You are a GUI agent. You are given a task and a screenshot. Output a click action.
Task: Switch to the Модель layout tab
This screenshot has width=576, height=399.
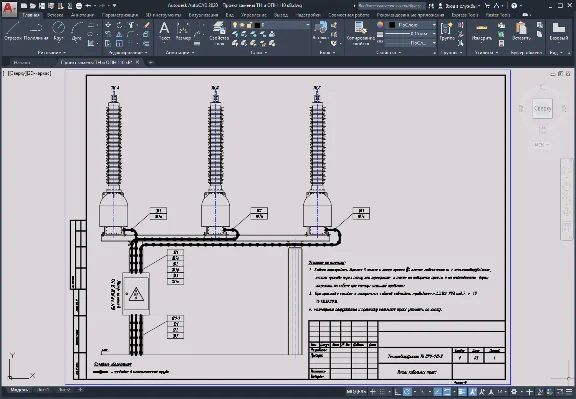coord(18,390)
